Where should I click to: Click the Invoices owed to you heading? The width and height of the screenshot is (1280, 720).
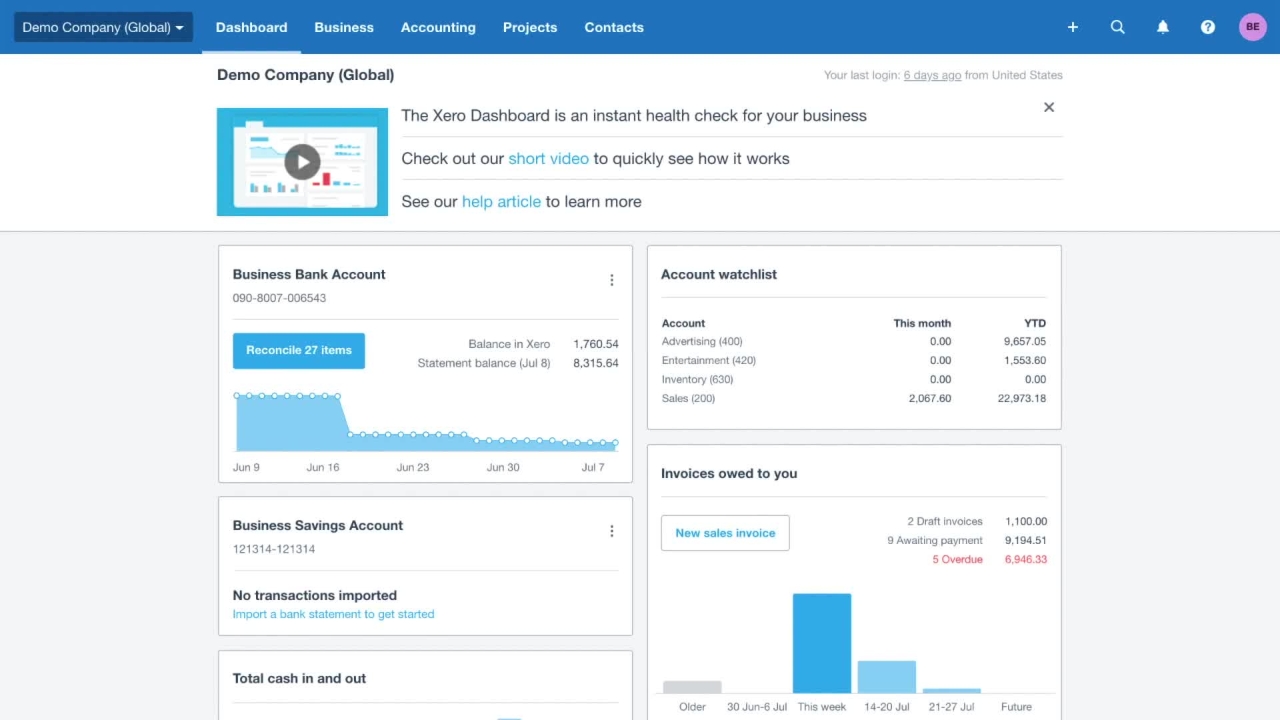(729, 473)
